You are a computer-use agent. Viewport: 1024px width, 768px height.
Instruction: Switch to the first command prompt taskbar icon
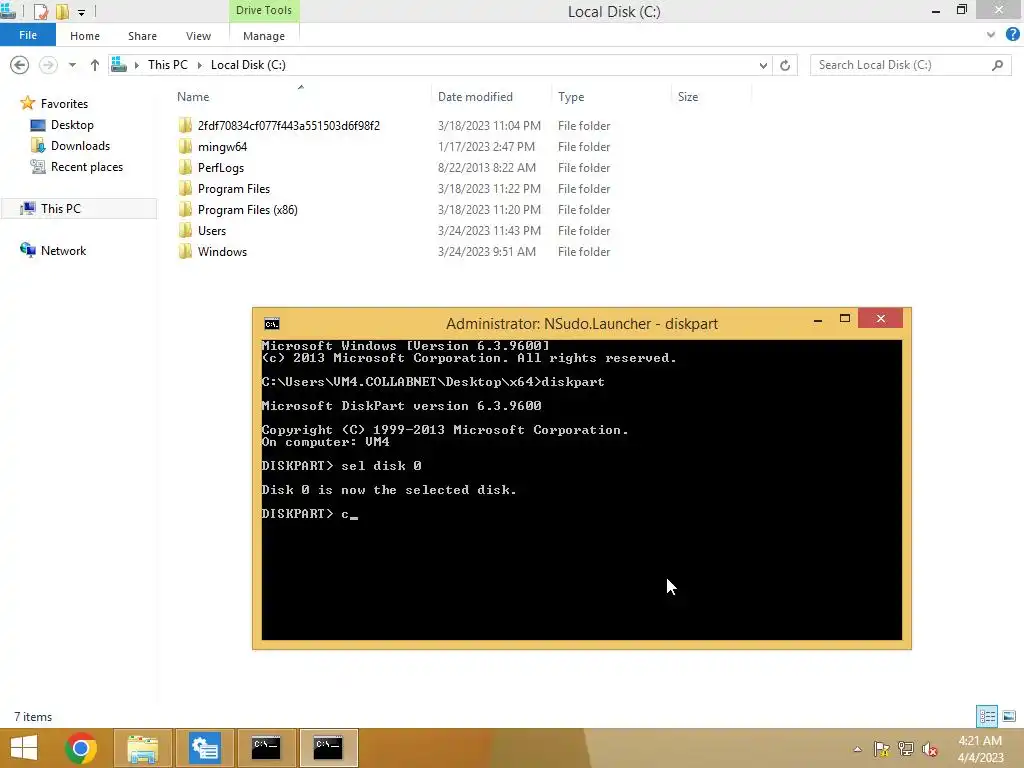coord(266,748)
